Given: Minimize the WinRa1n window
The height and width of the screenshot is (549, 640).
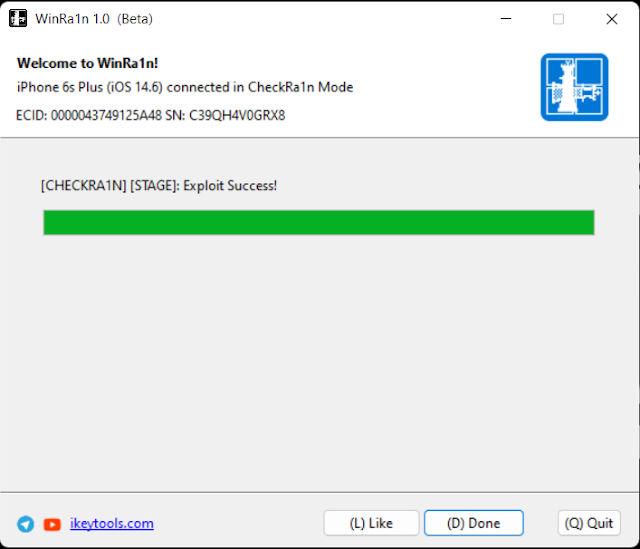Looking at the screenshot, I should tap(506, 19).
